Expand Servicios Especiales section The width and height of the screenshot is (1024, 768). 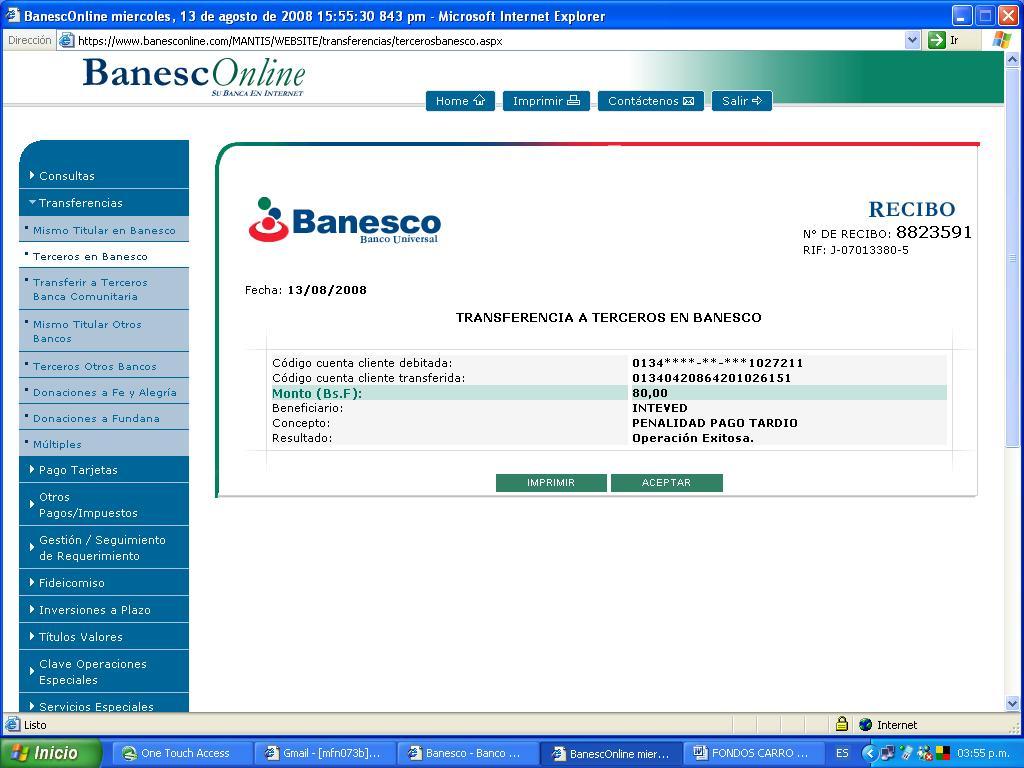104,705
